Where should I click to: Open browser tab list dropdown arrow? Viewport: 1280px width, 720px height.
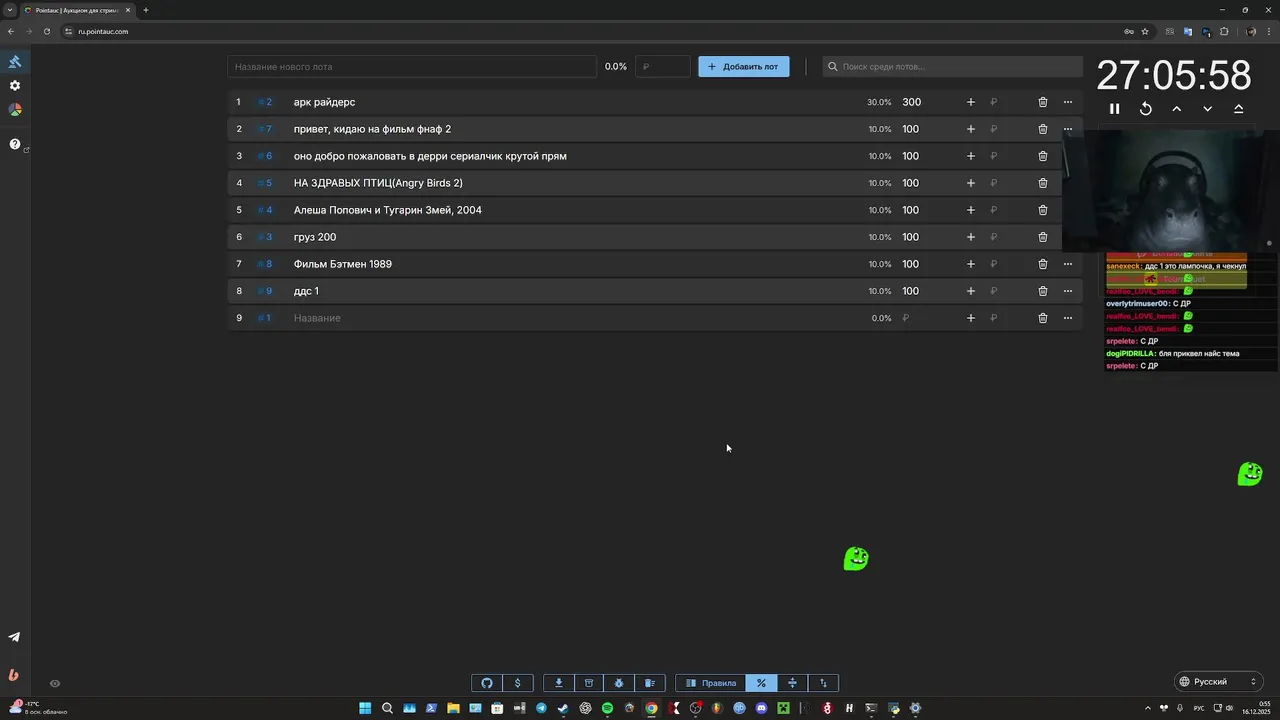10,10
